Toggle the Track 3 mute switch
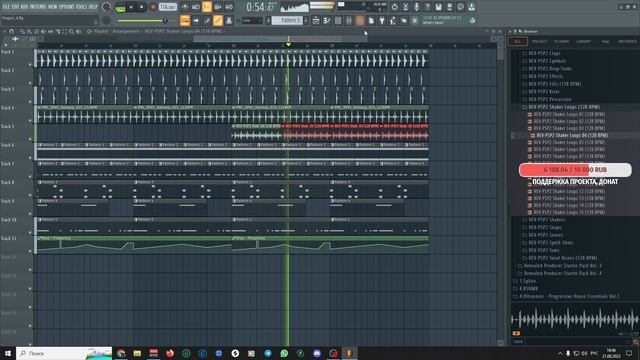Viewport: 640px width, 360px height. click(30, 102)
